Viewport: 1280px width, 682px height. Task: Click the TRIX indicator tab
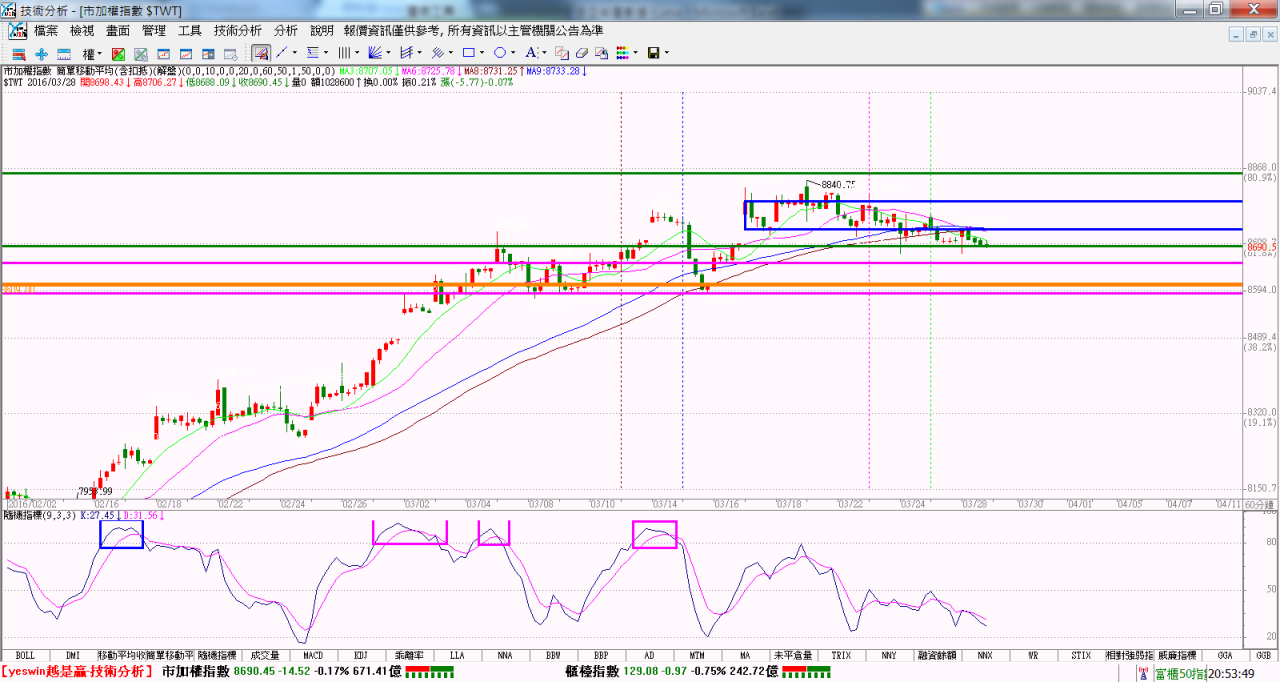coord(841,655)
